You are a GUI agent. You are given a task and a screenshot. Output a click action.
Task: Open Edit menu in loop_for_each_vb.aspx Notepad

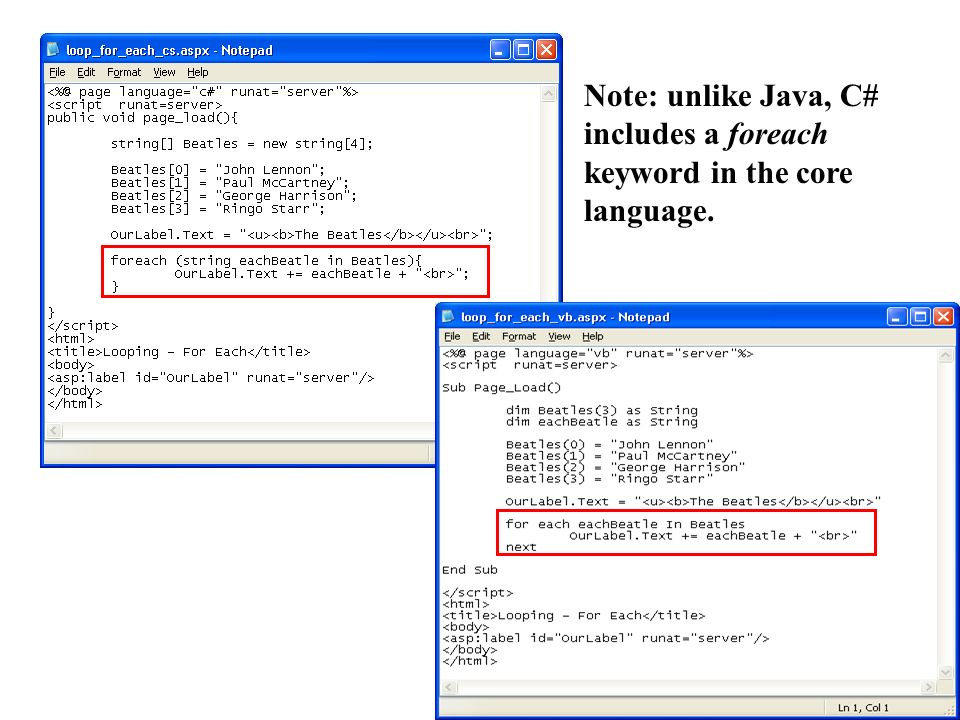pos(481,336)
